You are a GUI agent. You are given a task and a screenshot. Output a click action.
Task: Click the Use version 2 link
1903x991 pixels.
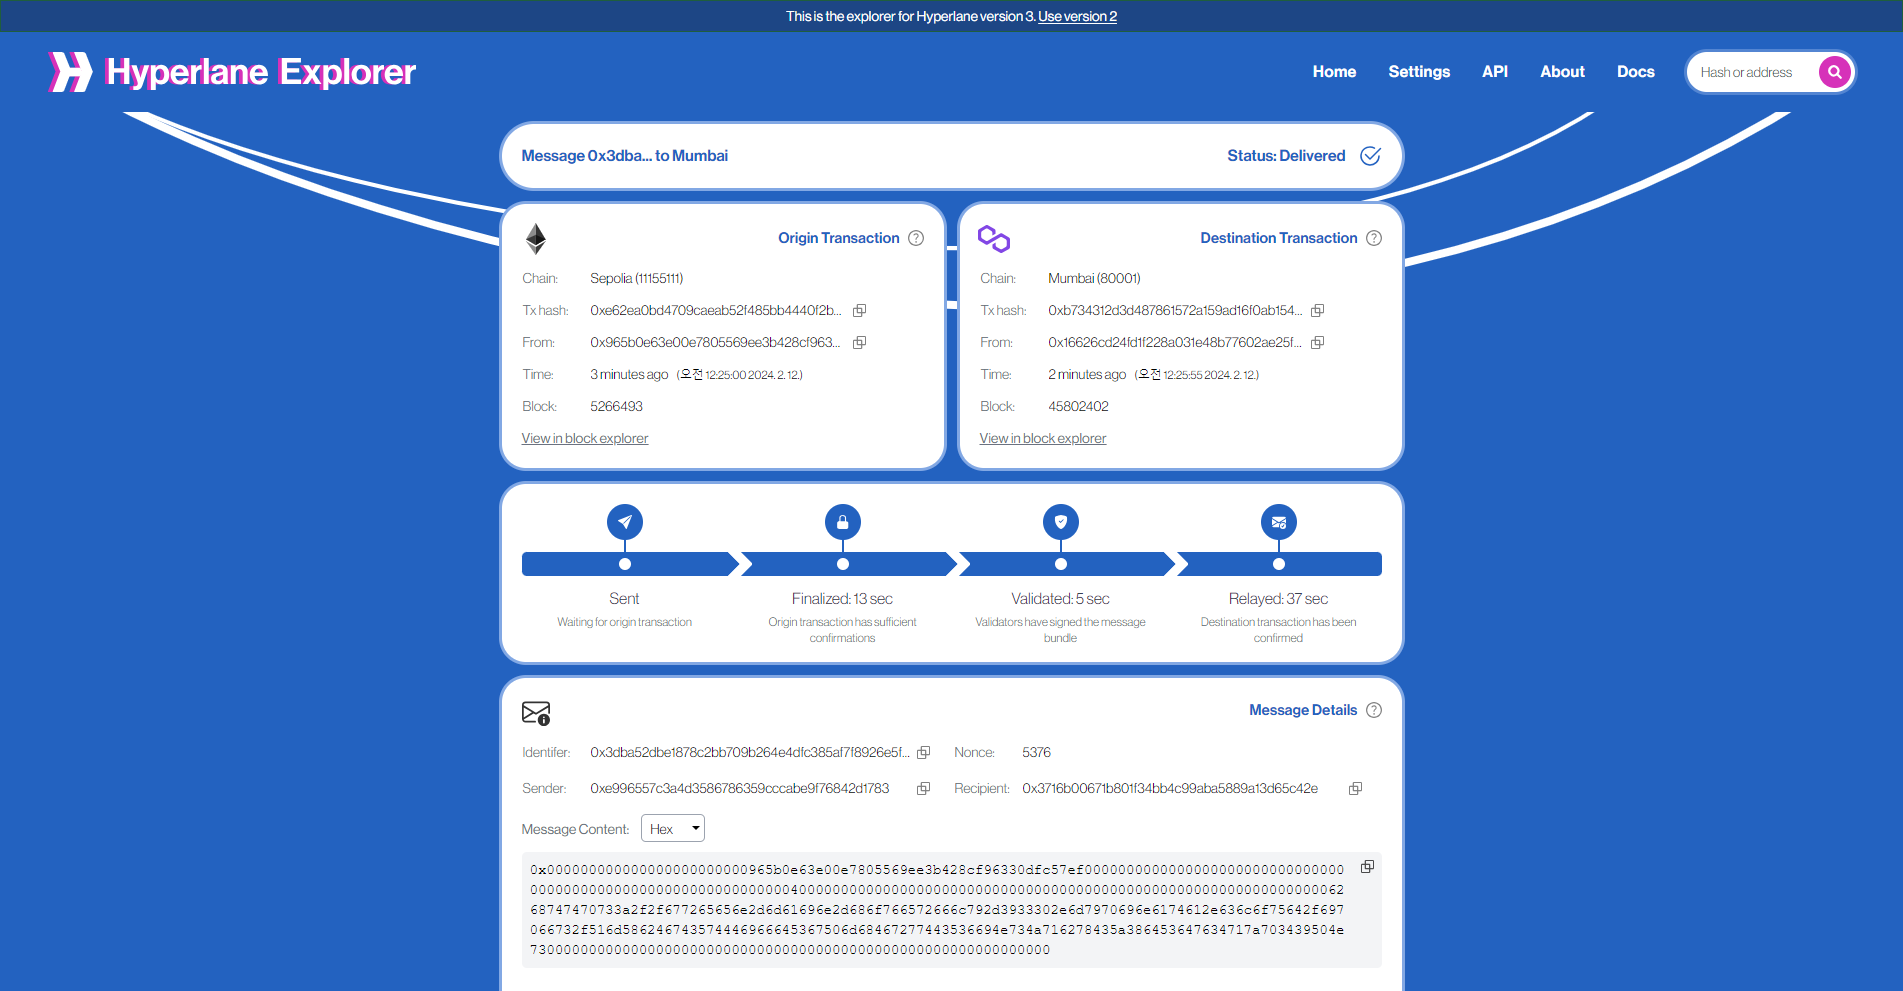[1077, 16]
